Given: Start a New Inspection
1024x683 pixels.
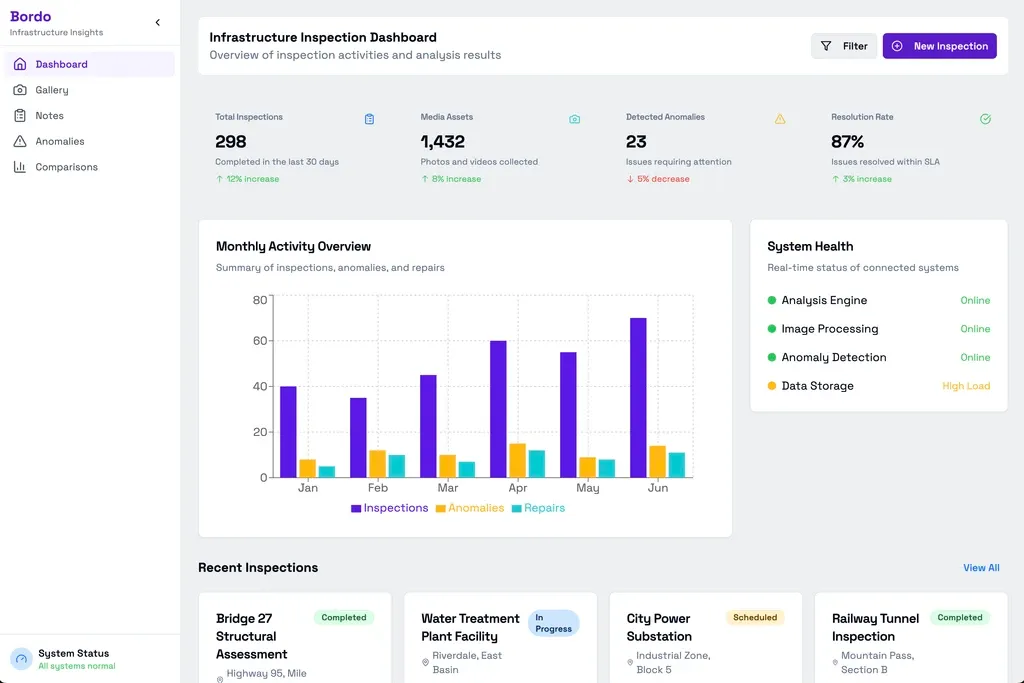Looking at the screenshot, I should click(939, 46).
